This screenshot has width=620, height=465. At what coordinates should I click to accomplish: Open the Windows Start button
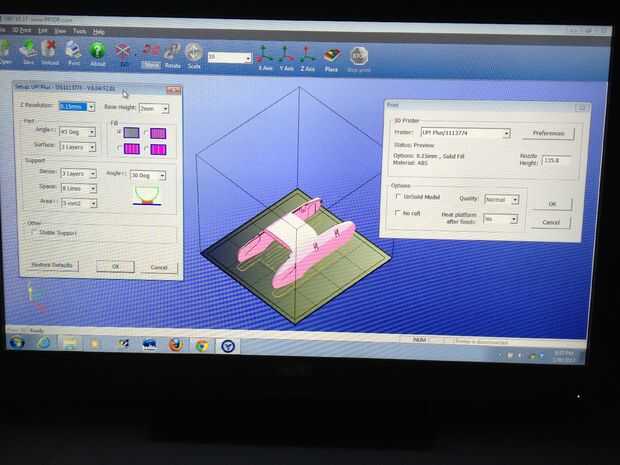(x=17, y=342)
